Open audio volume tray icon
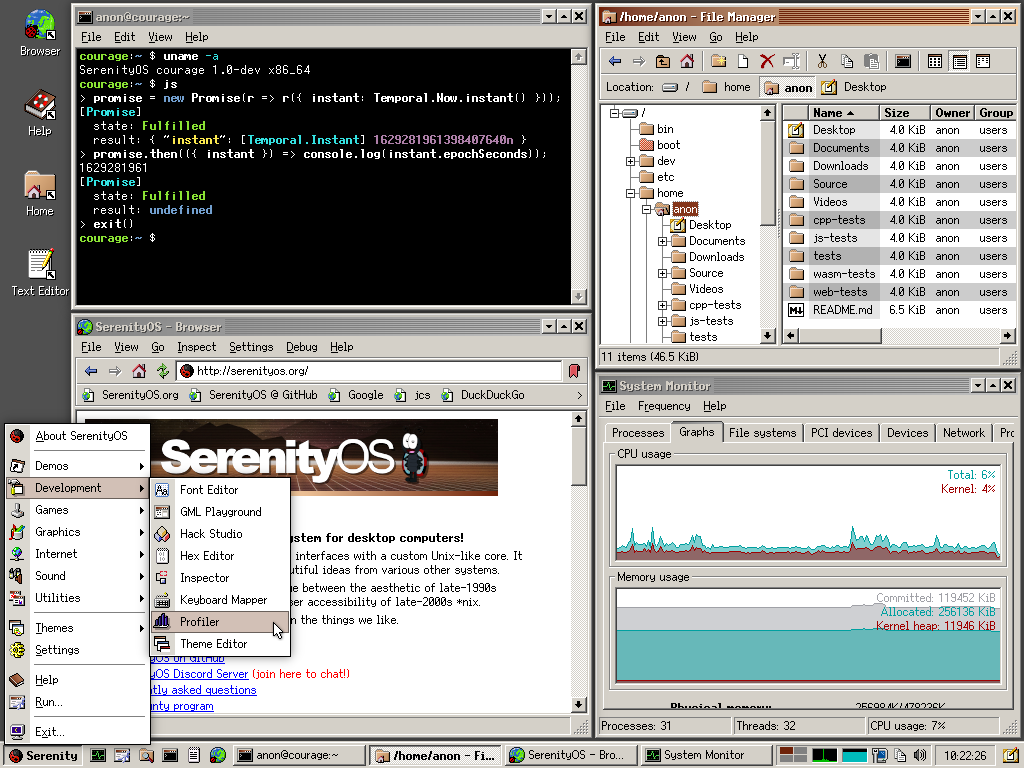Screen dimensions: 1024x768 click(x=920, y=756)
